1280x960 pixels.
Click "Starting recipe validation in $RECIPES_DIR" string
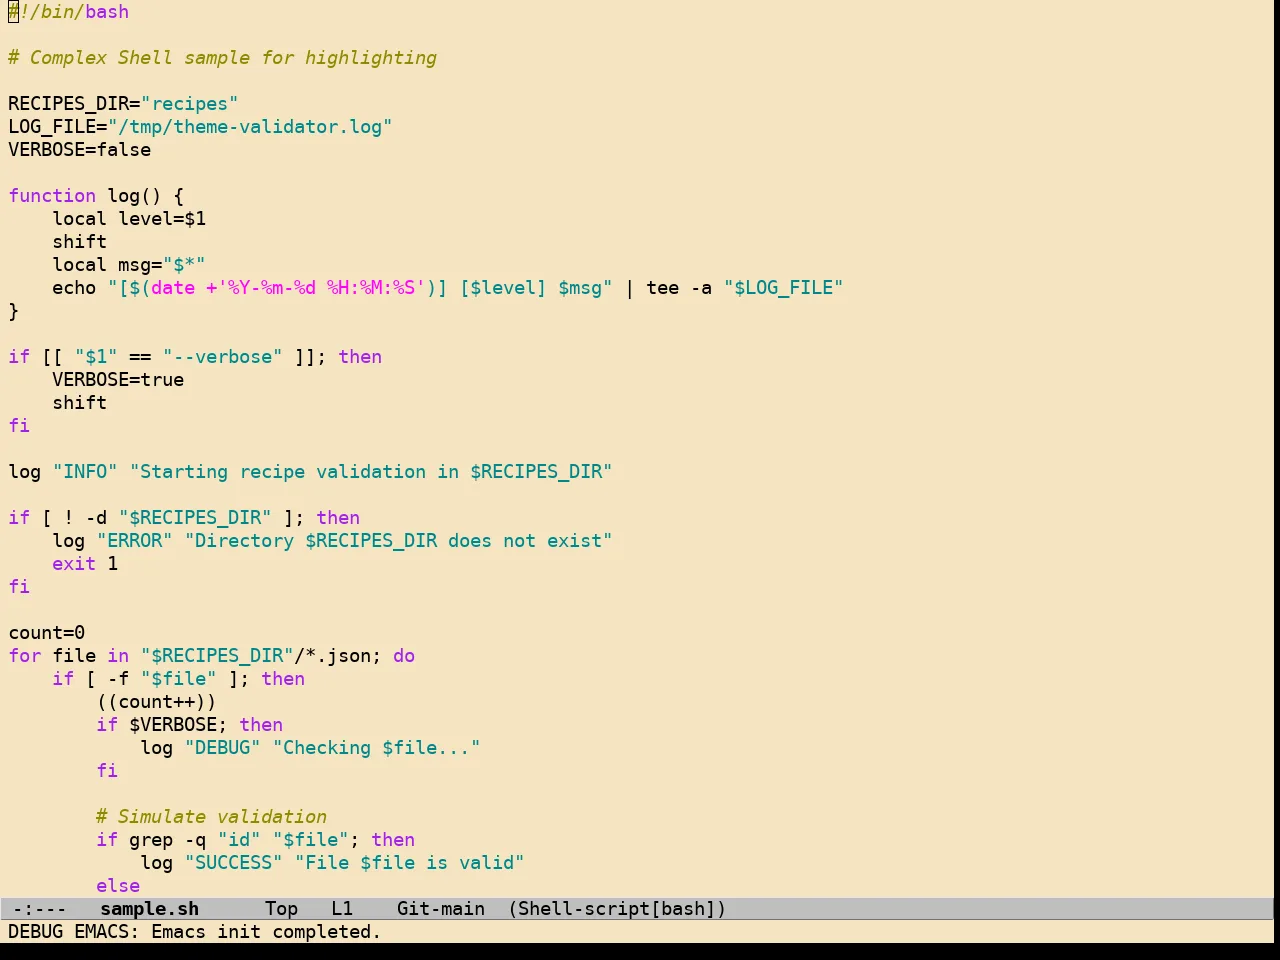pyautogui.click(x=371, y=472)
